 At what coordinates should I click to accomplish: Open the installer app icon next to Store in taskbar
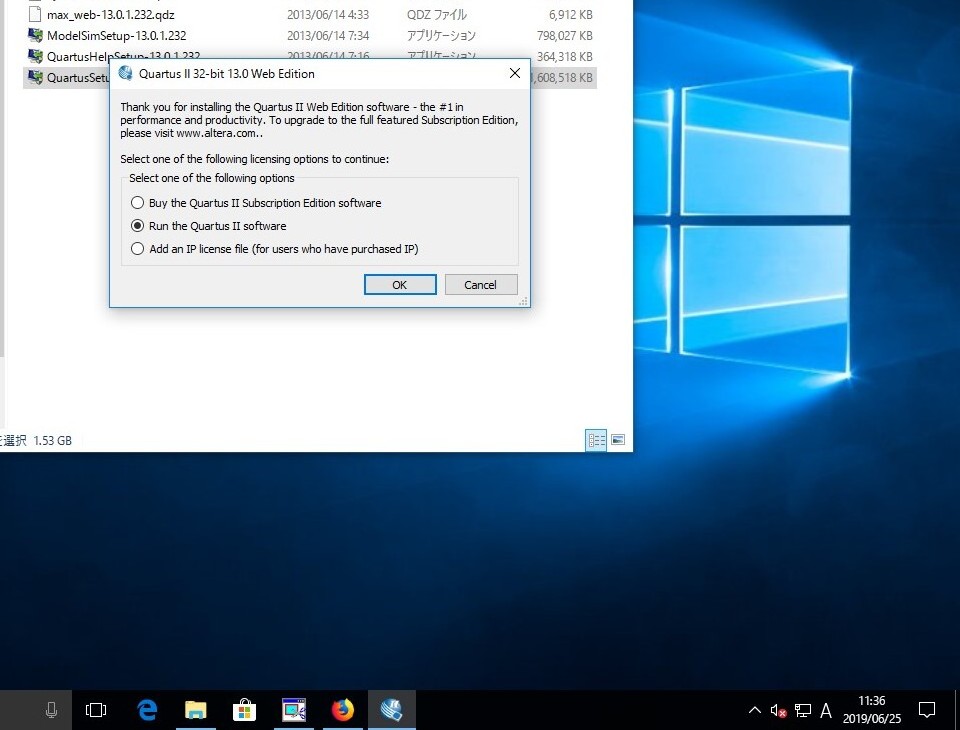tap(294, 710)
